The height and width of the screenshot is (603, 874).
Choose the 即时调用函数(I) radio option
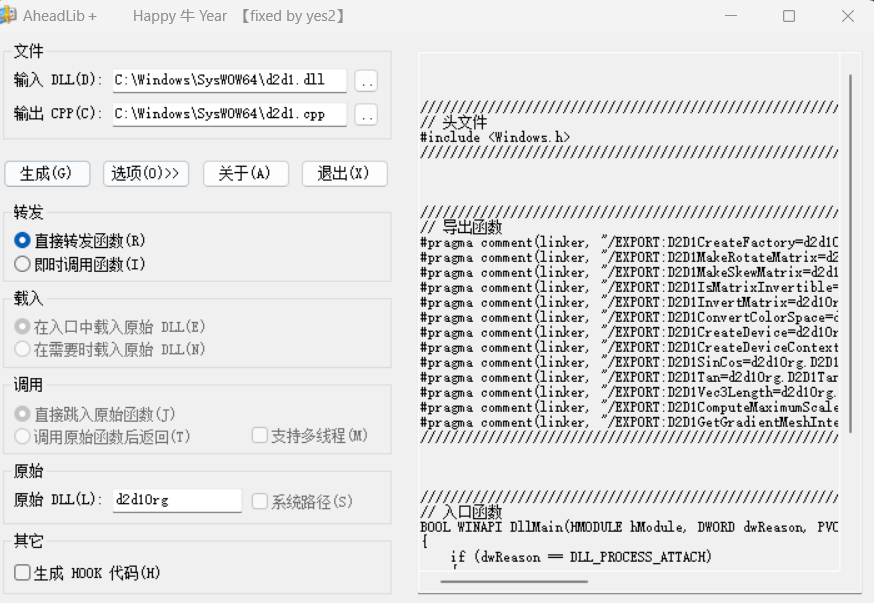pyautogui.click(x=23, y=265)
